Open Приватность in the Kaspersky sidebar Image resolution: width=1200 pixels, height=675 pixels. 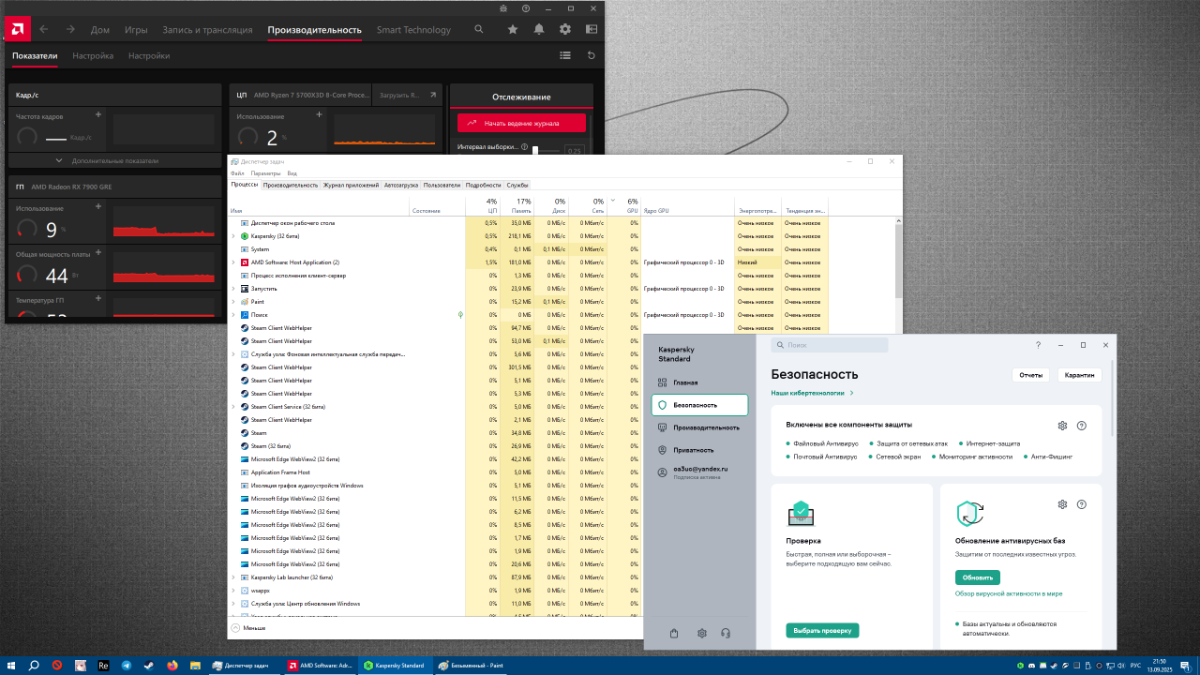point(693,450)
